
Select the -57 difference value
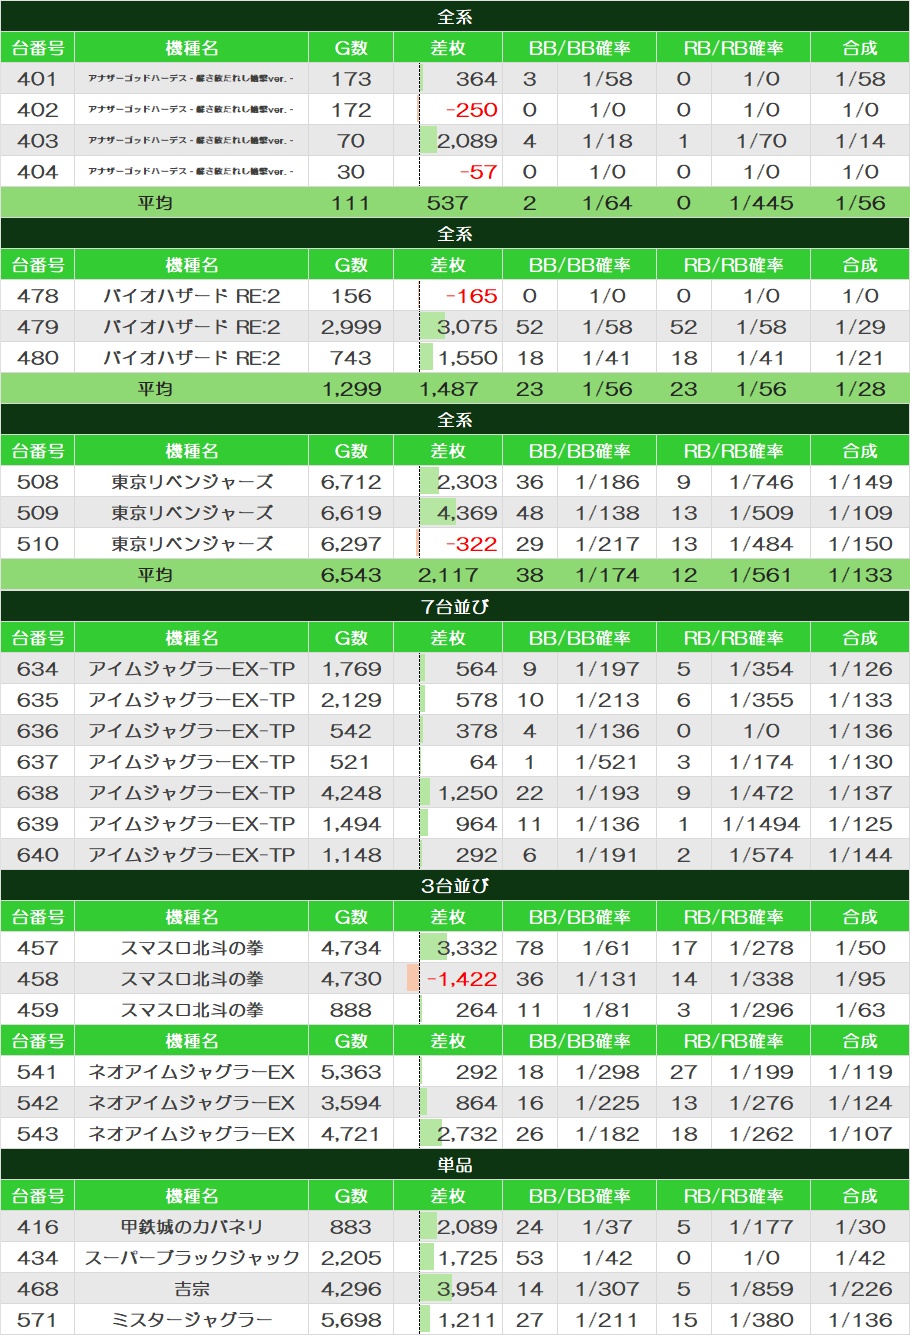tap(478, 172)
